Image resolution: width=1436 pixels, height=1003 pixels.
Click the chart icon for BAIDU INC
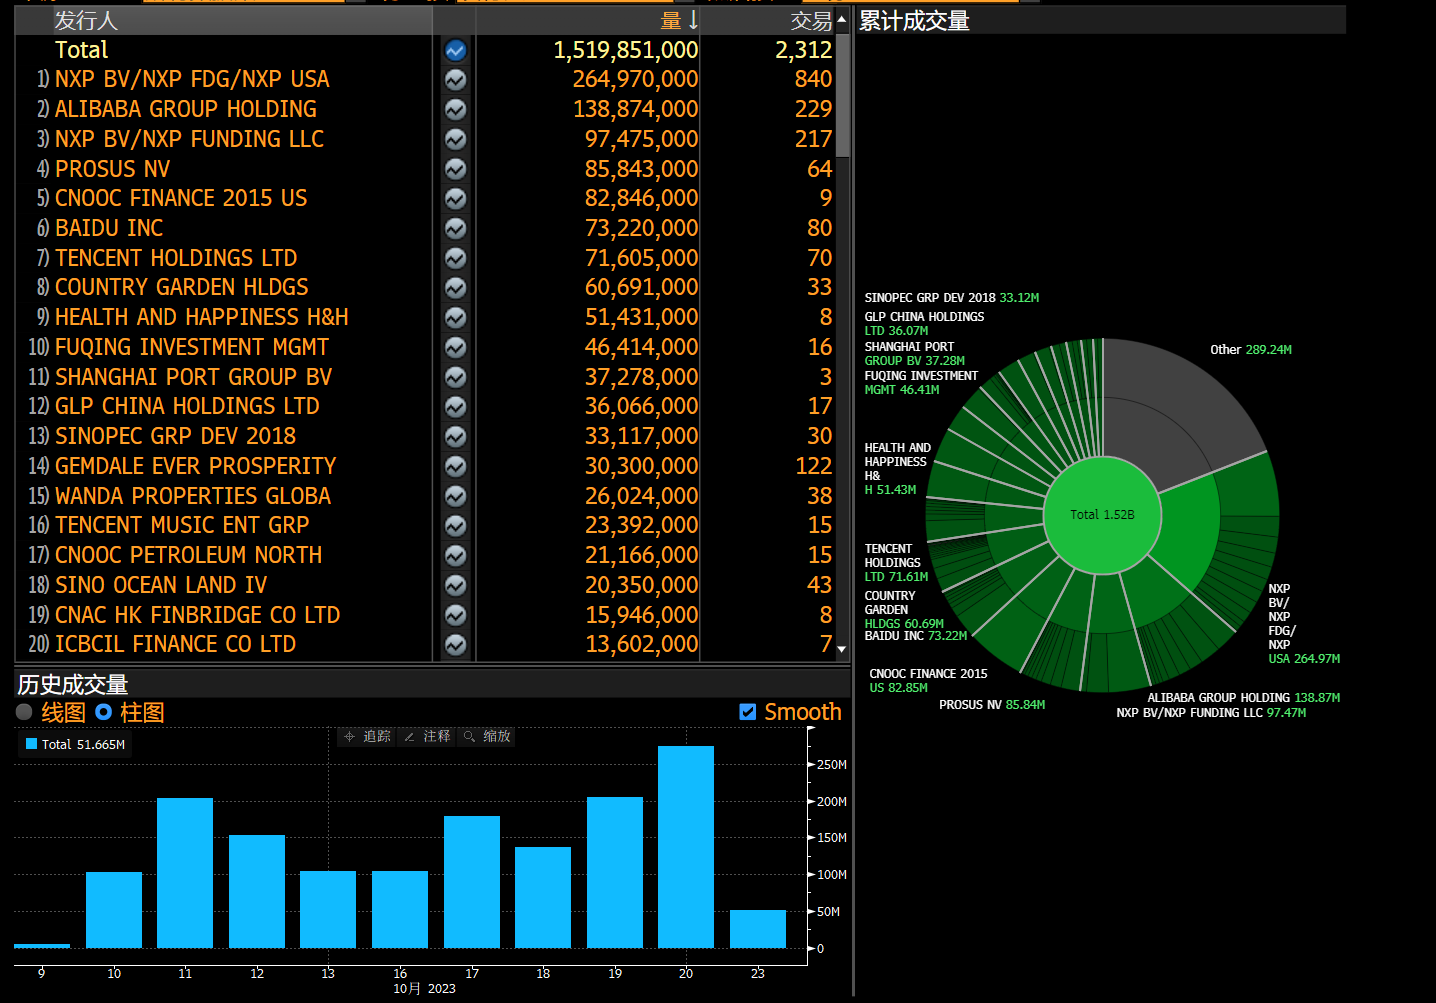(455, 228)
